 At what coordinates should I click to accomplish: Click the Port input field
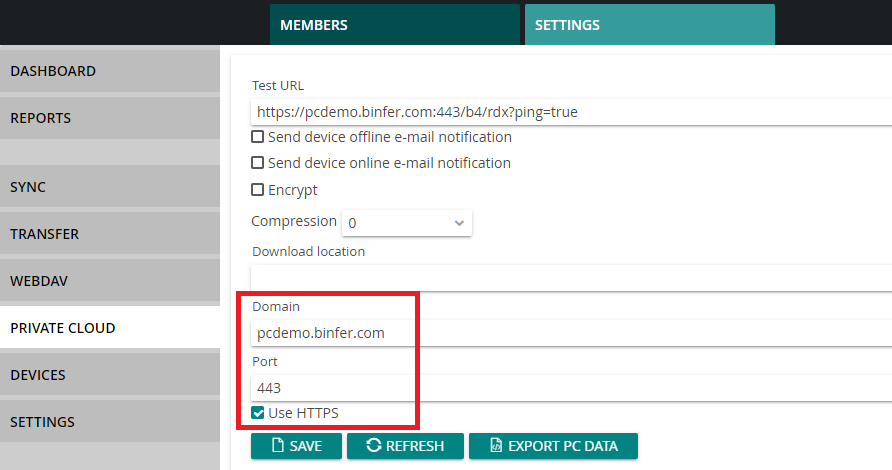click(x=571, y=388)
